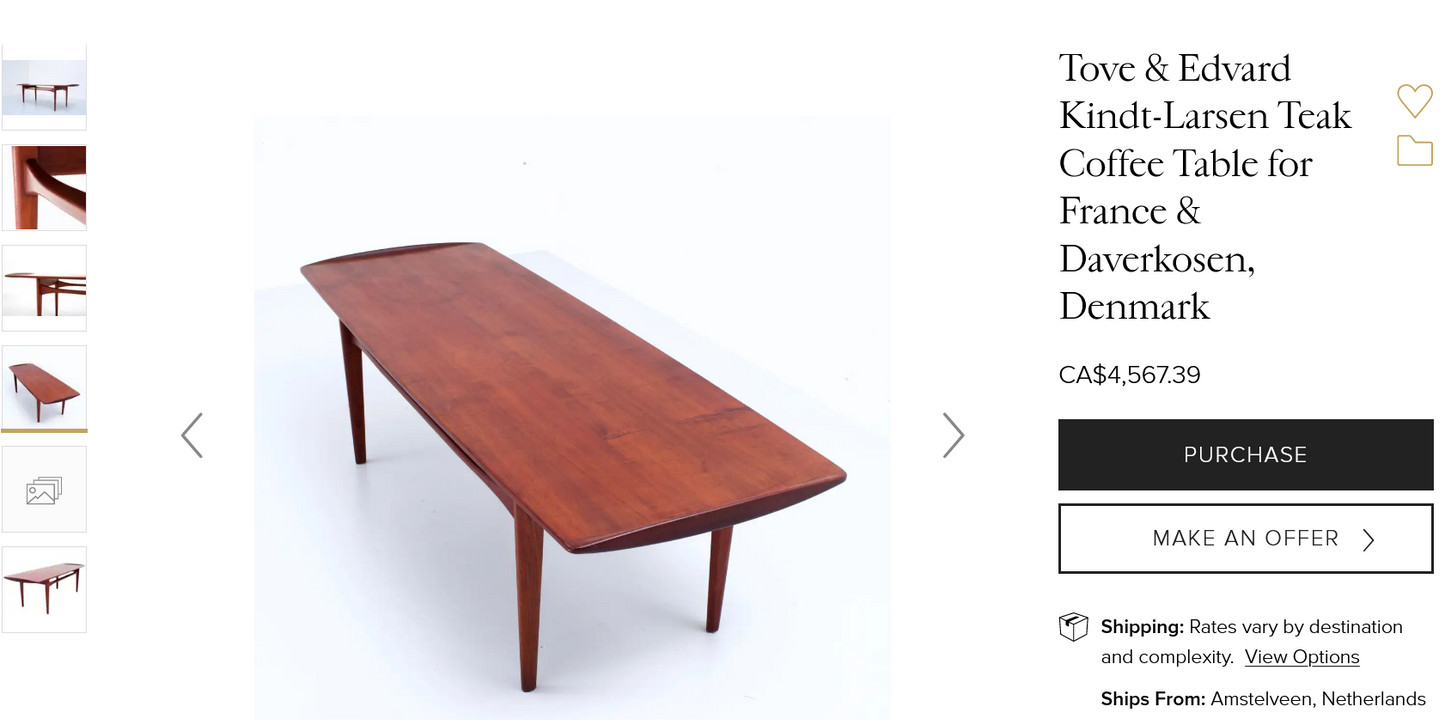
Task: Save item with the heart icon
Action: 1414,101
